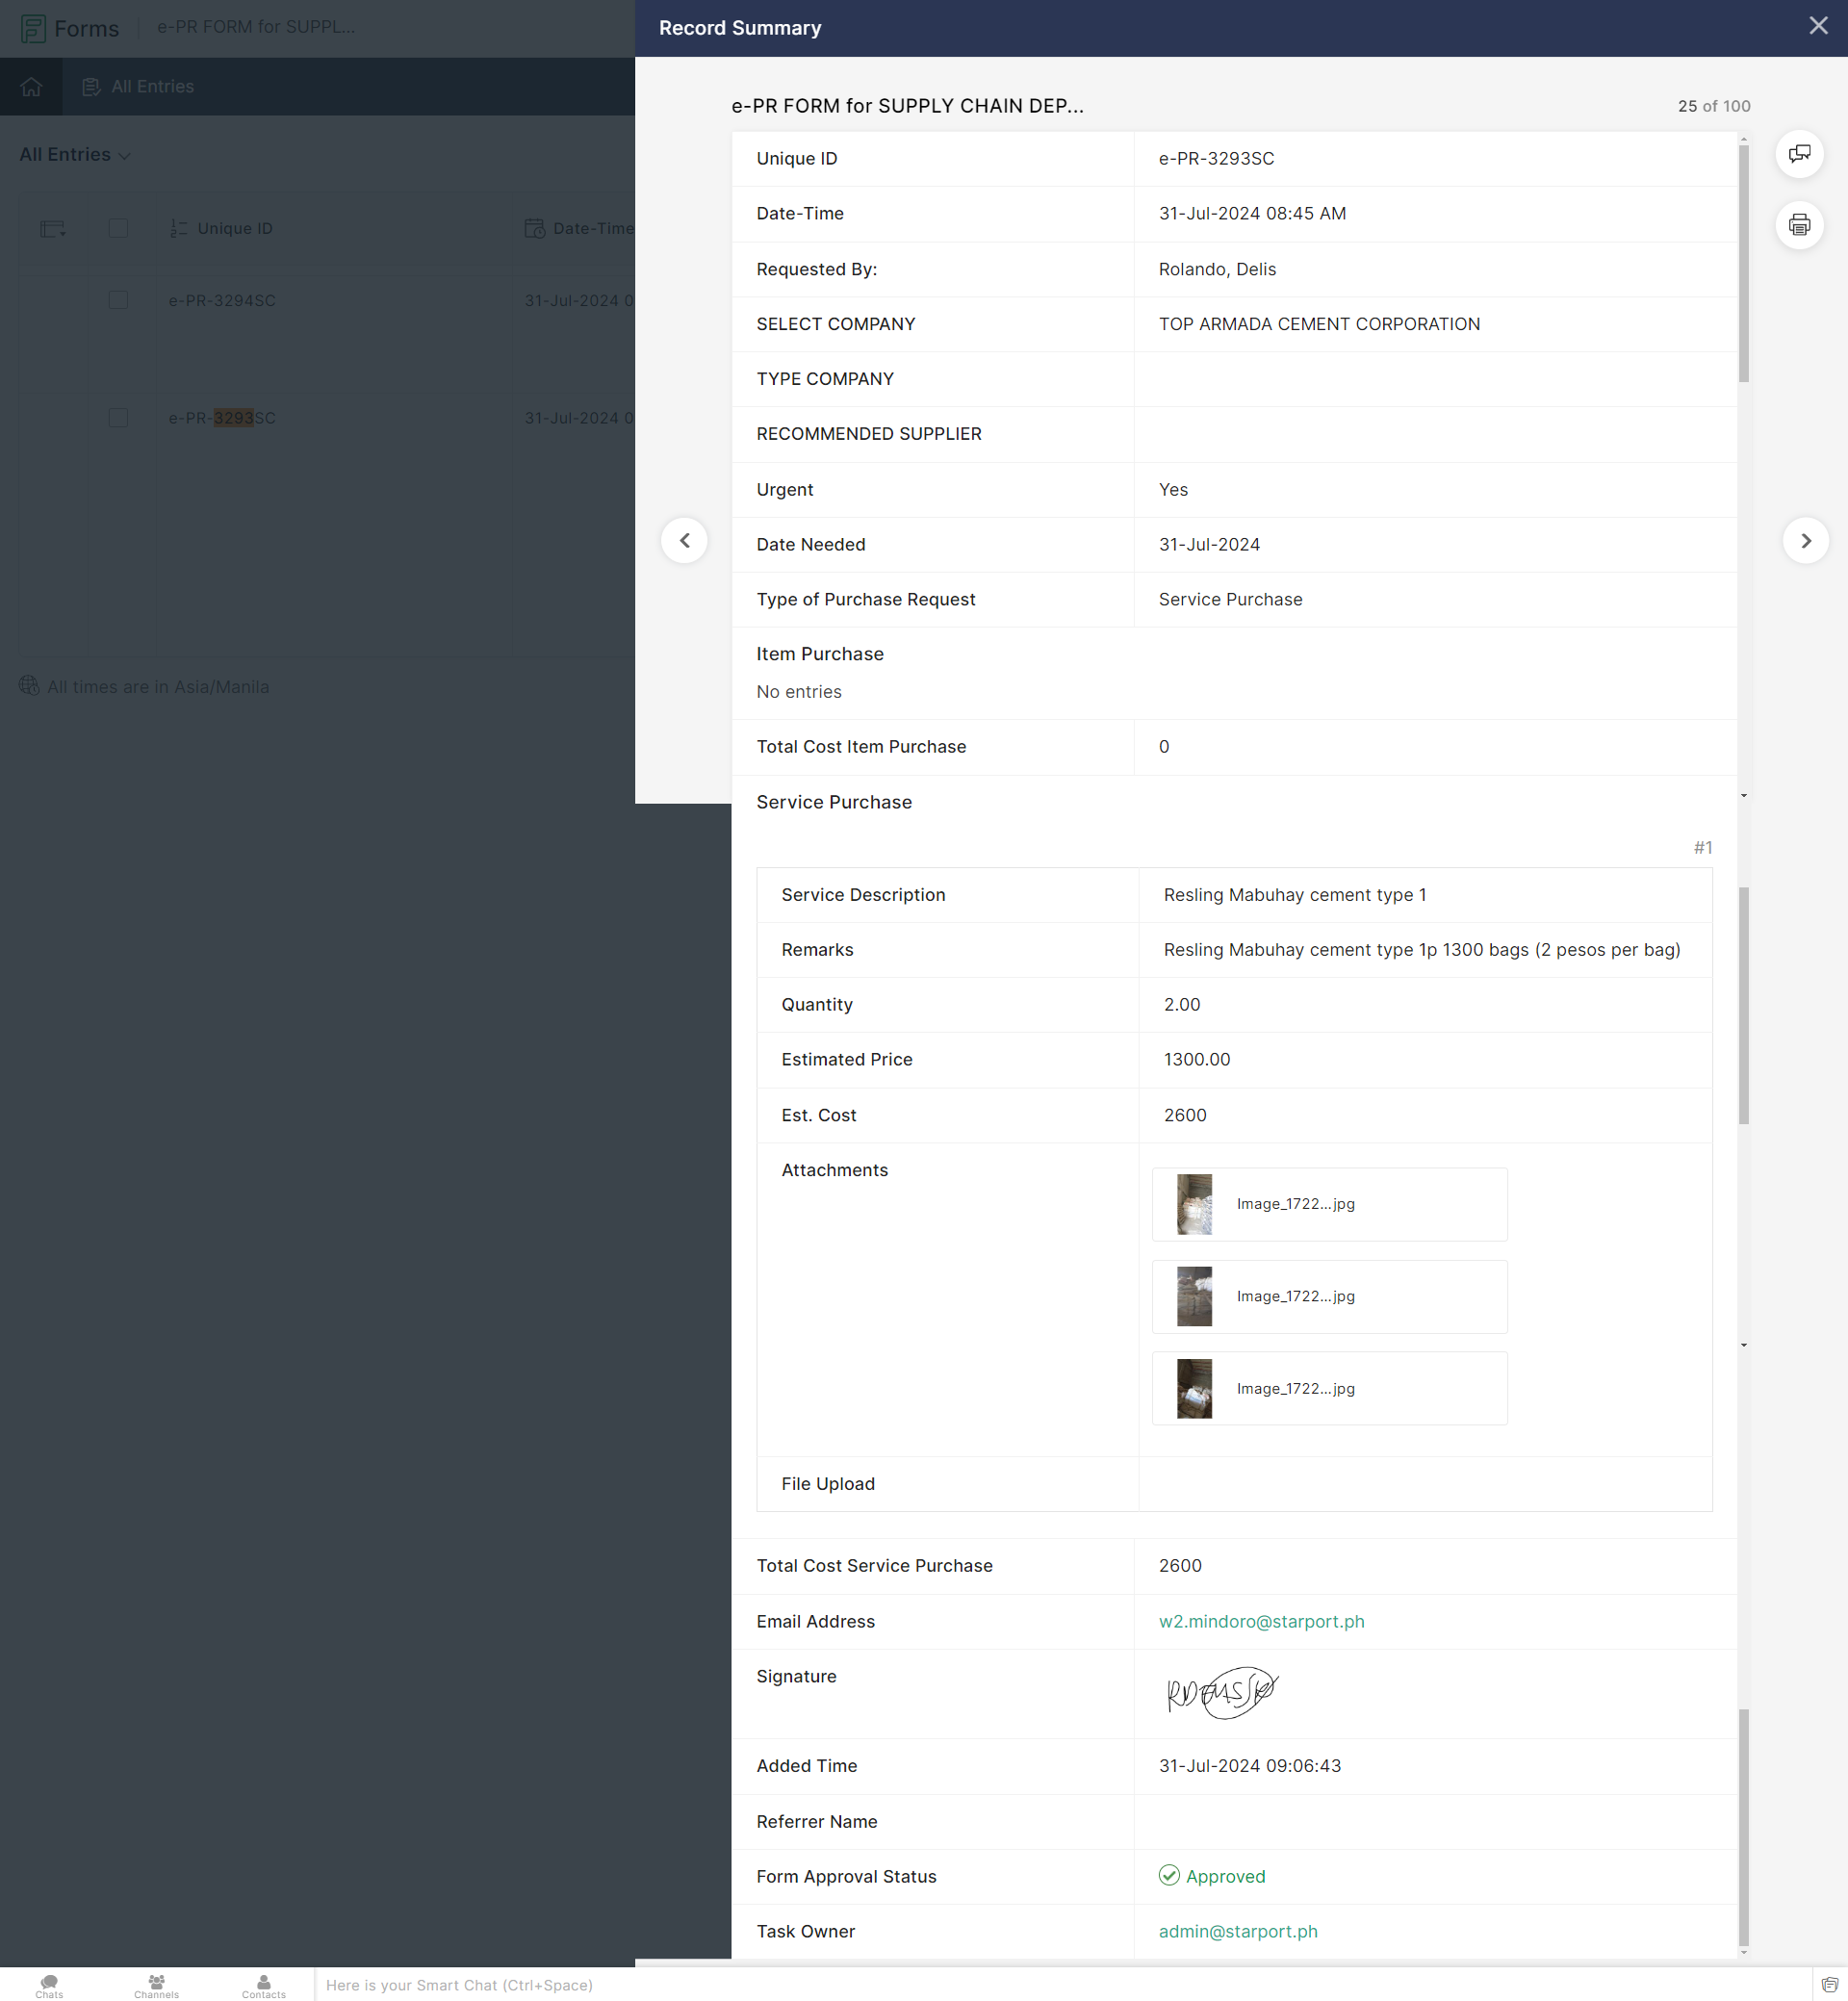This screenshot has width=1848, height=2001.
Task: Click the home icon in navigation bar
Action: [x=31, y=87]
